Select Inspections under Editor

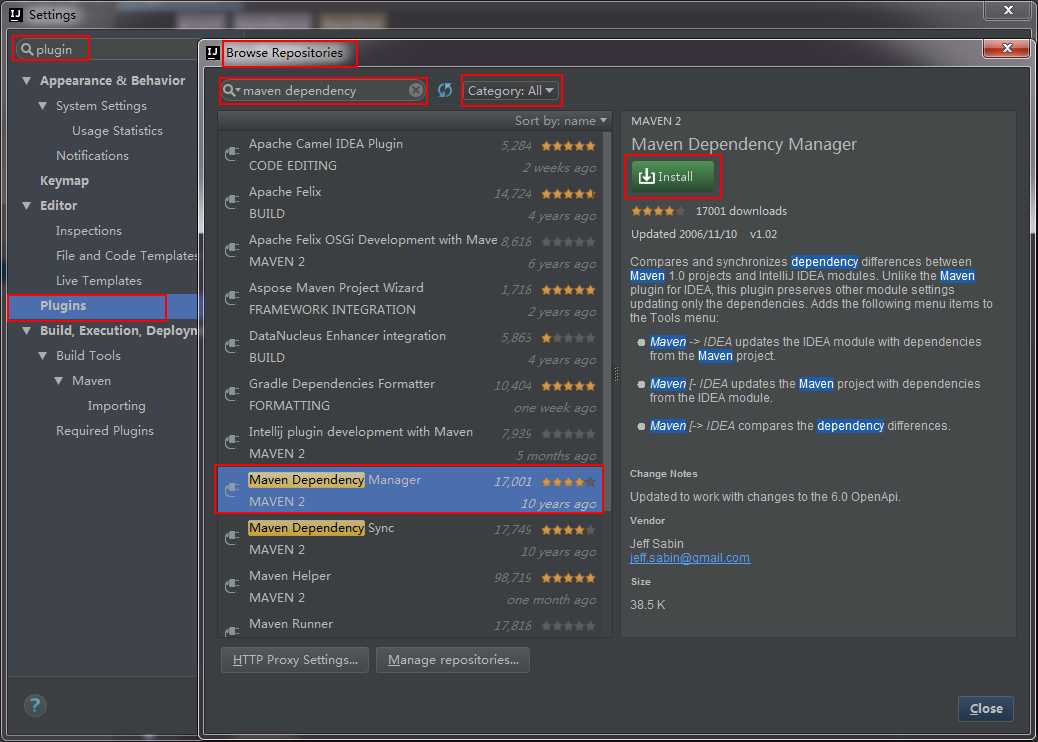89,231
